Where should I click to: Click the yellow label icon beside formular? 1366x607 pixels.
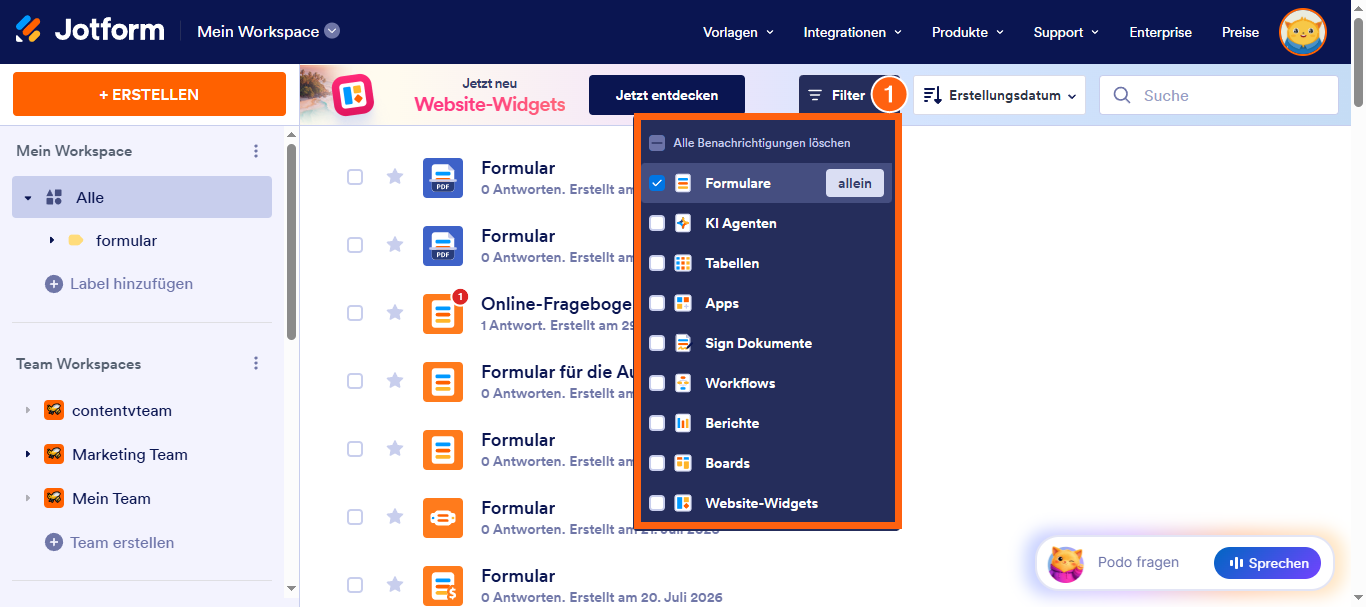click(x=76, y=240)
